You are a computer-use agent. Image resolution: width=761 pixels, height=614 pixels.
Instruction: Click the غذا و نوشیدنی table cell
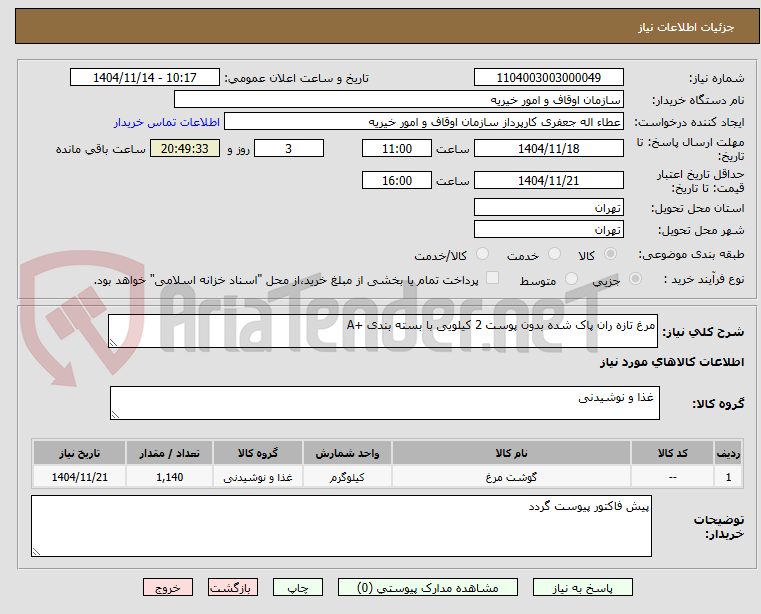(x=258, y=478)
